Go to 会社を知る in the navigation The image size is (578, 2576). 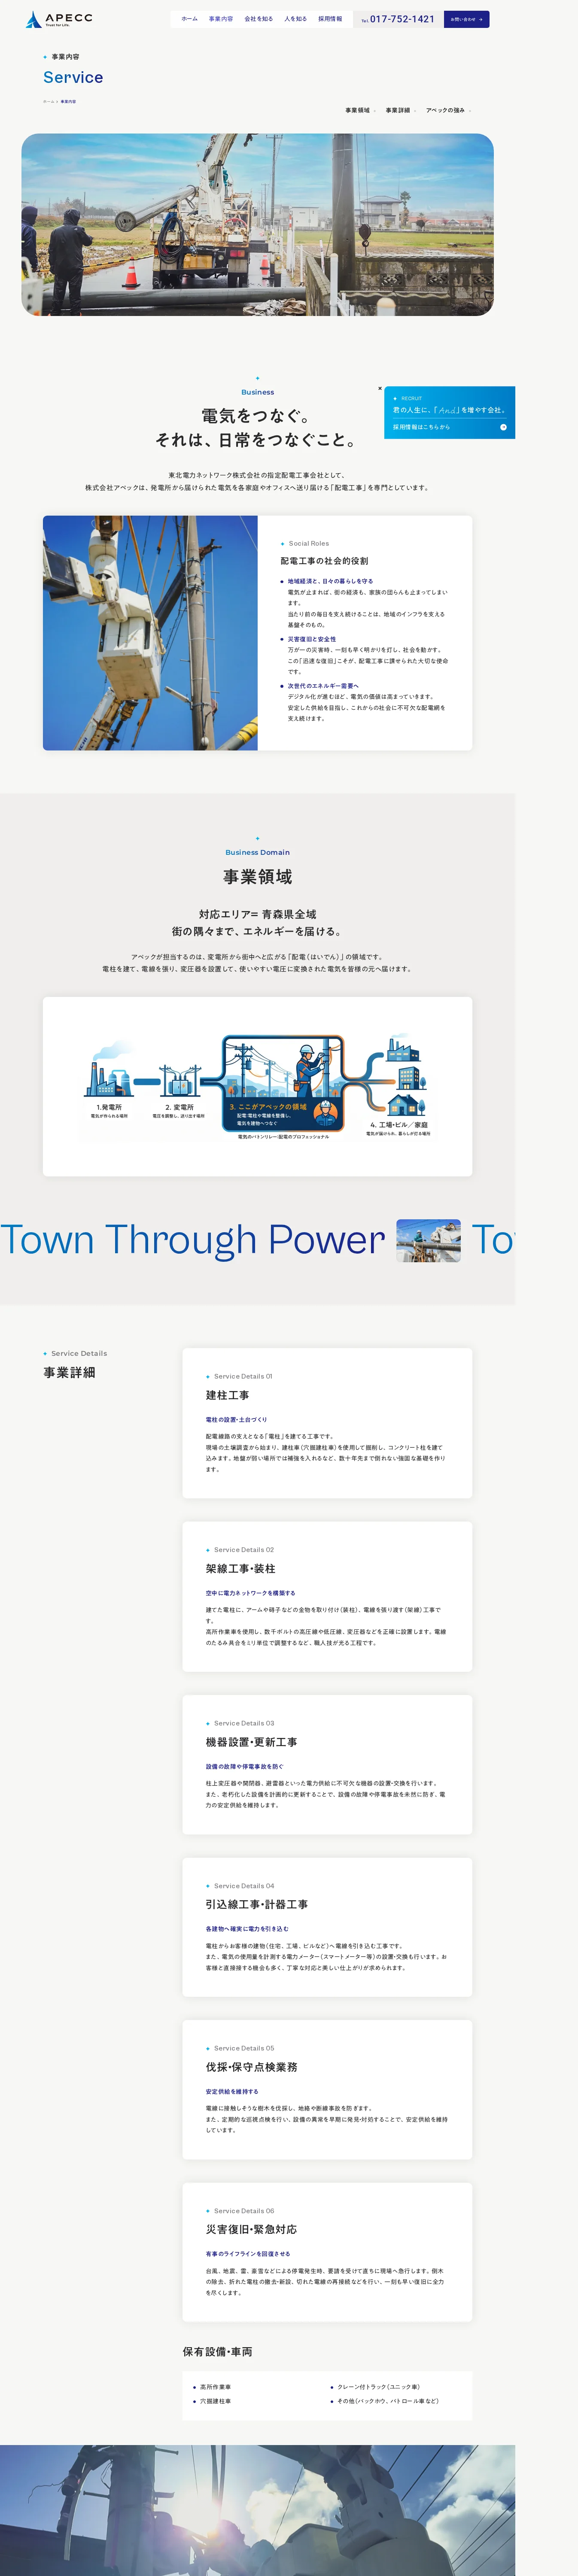[258, 19]
